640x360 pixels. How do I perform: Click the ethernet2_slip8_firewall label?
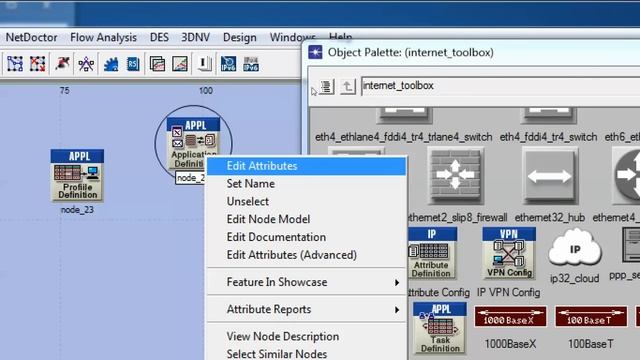[457, 218]
